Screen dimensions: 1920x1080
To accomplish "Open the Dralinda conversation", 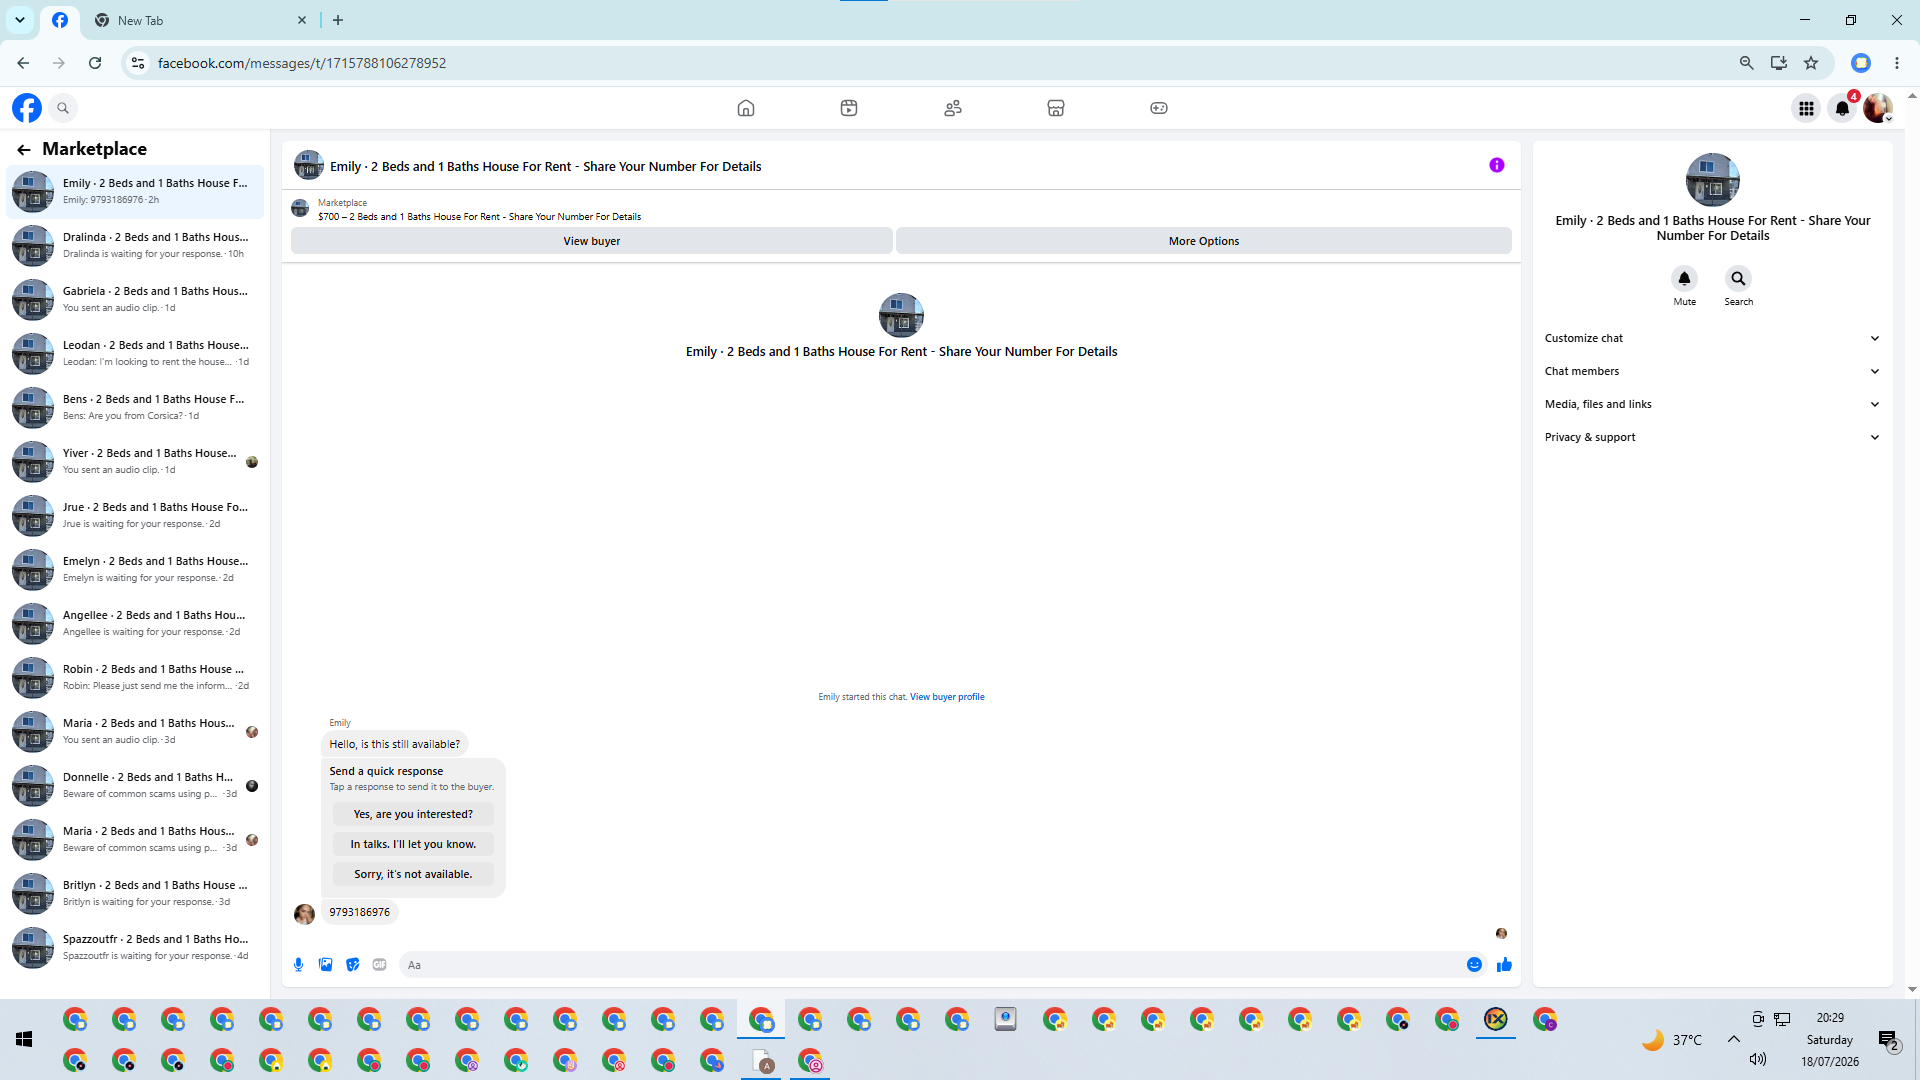I will [135, 245].
